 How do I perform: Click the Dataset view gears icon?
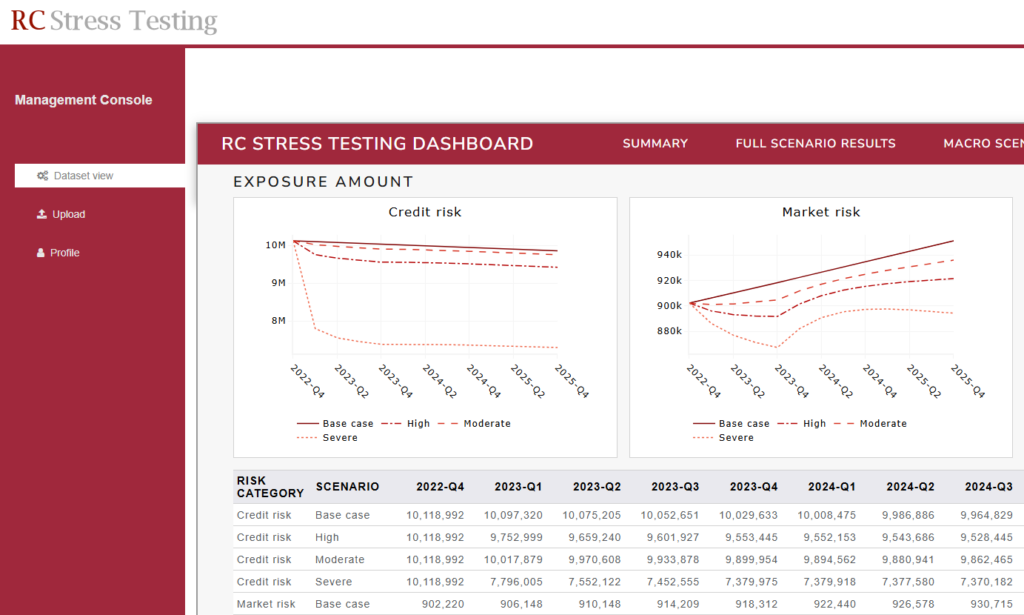(x=42, y=176)
